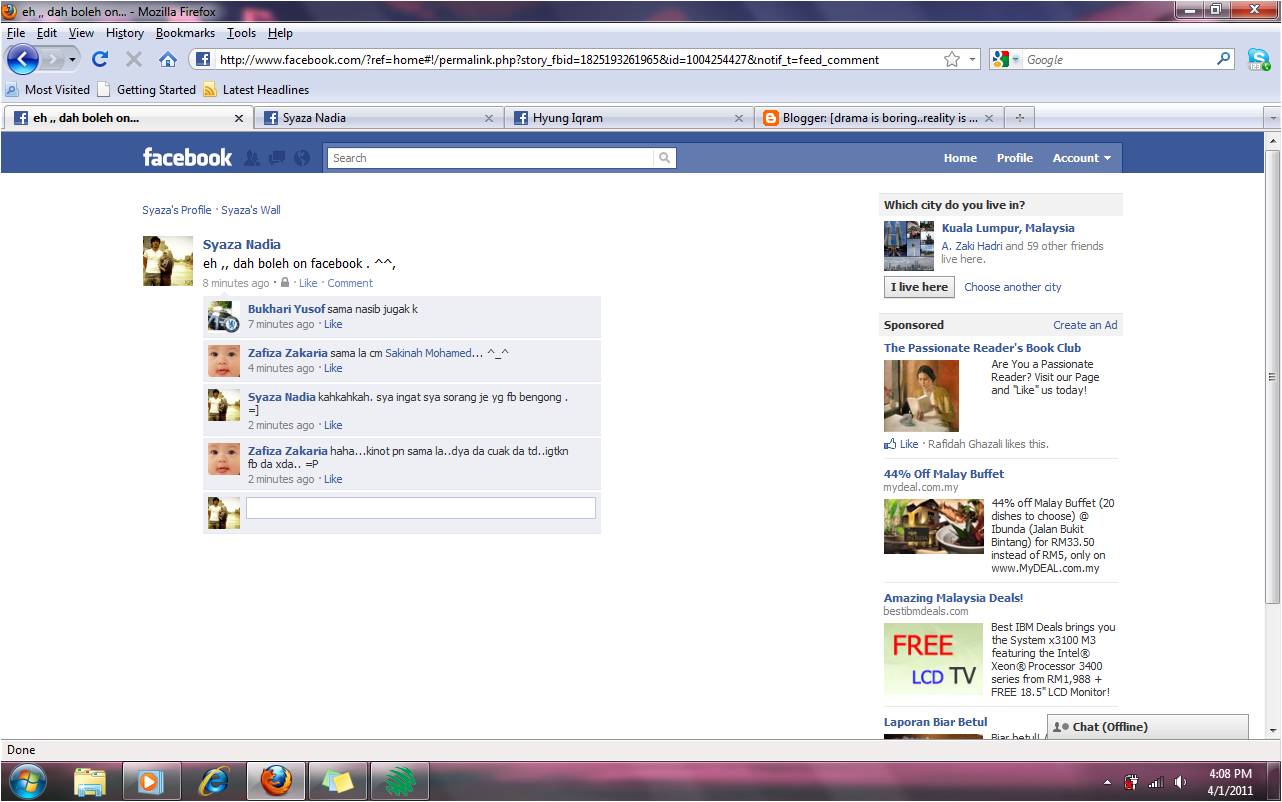Click the facebook logo in header
This screenshot has height=802, width=1282.
pyautogui.click(x=187, y=157)
